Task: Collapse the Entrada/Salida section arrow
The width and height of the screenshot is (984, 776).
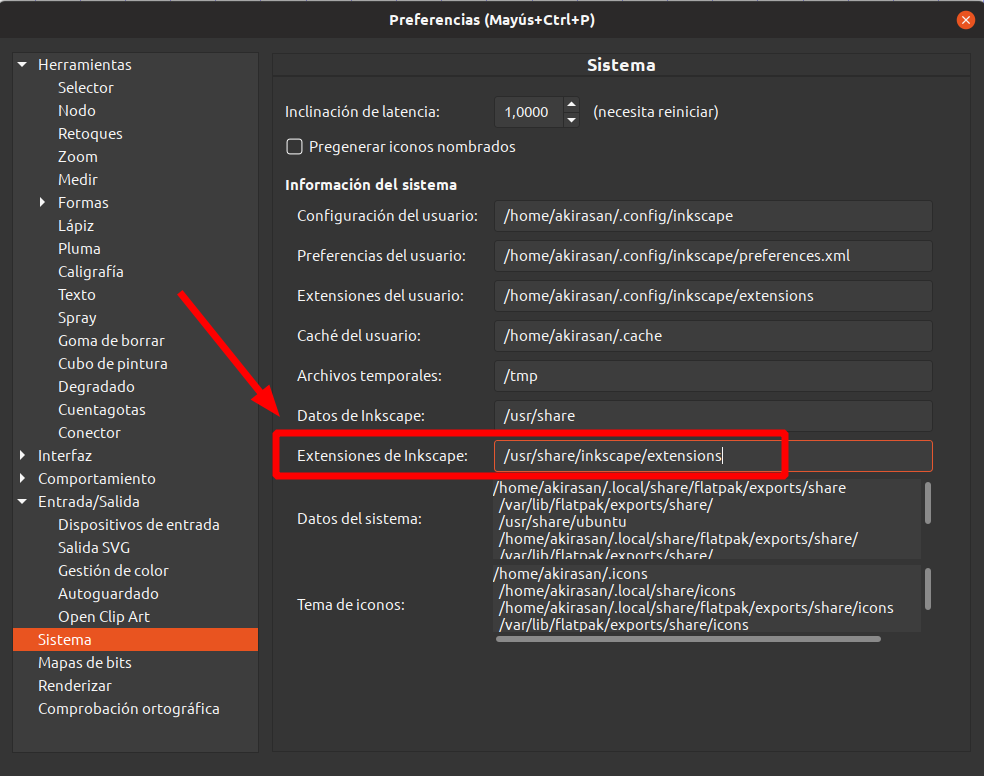Action: pos(22,501)
